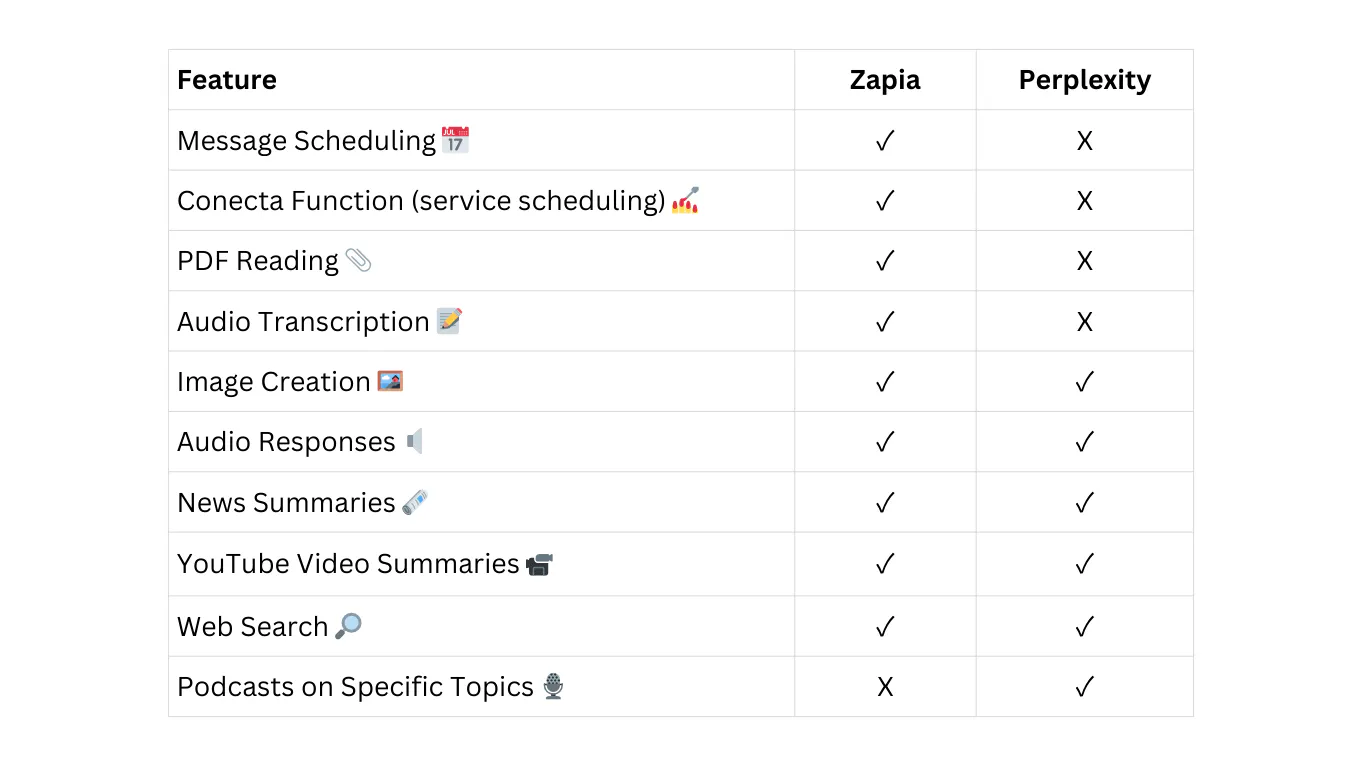Click the Zapia column header
The height and width of the screenshot is (766, 1362).
[x=885, y=80]
